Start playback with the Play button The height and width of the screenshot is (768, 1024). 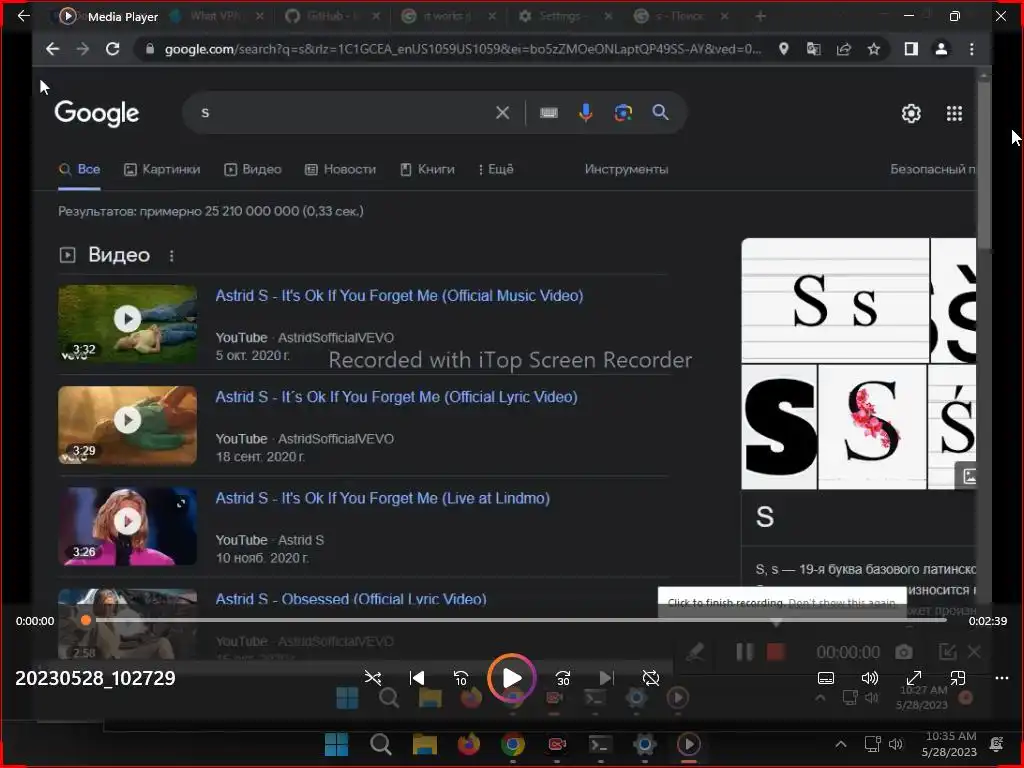coord(512,678)
